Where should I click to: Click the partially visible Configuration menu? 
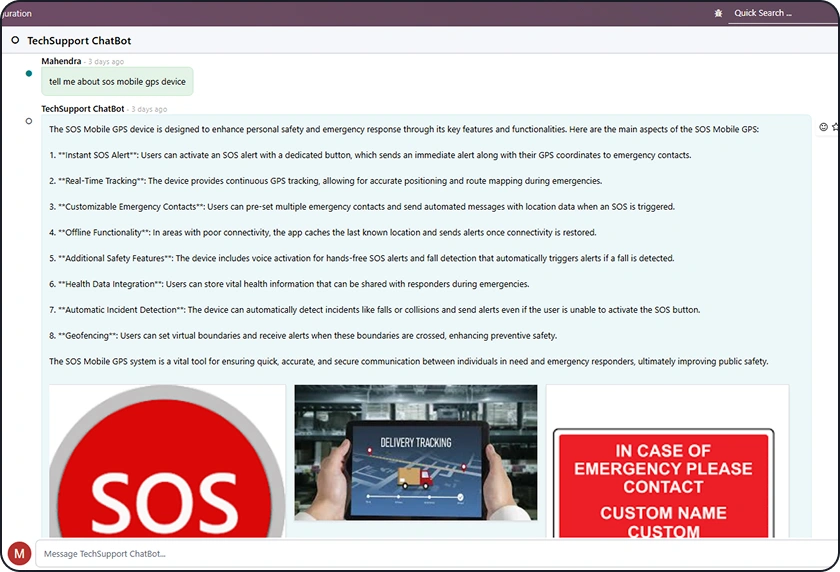[x=16, y=13]
